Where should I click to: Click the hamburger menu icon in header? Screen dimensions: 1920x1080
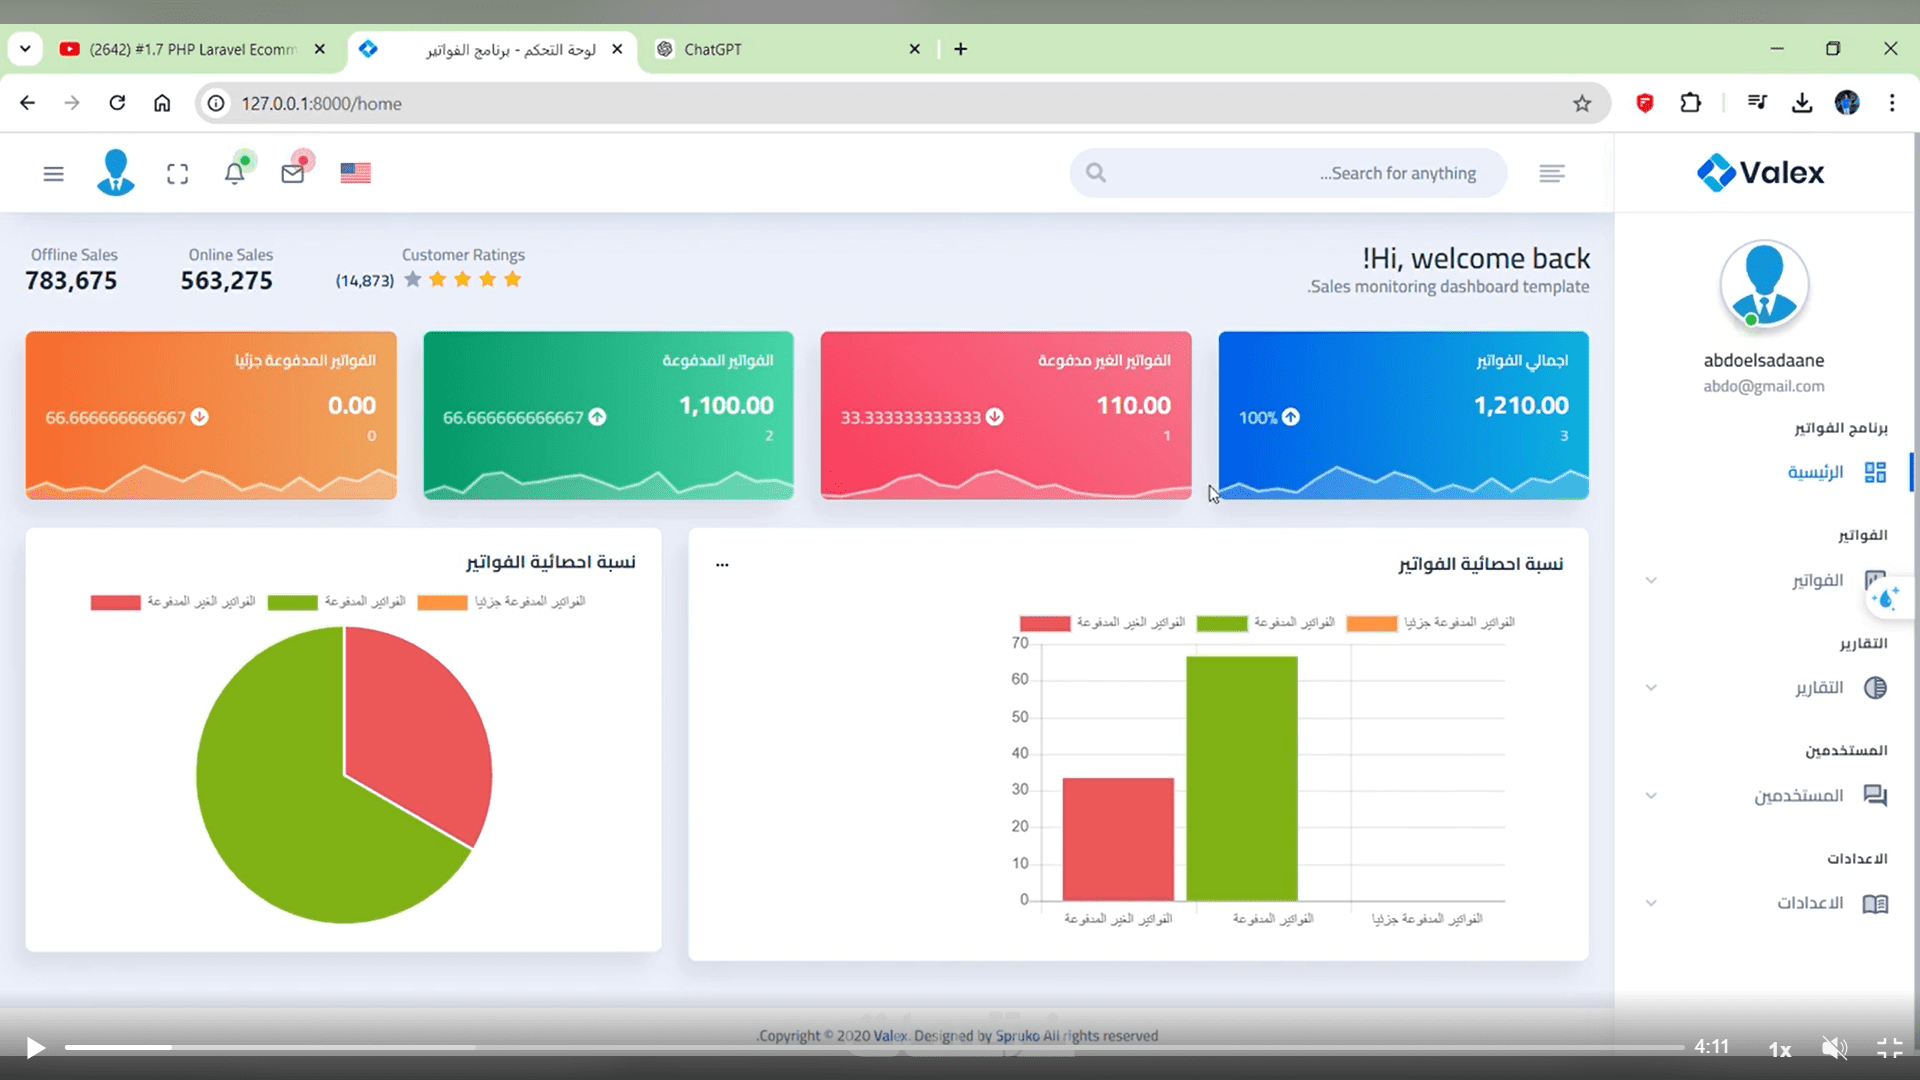pyautogui.click(x=53, y=174)
